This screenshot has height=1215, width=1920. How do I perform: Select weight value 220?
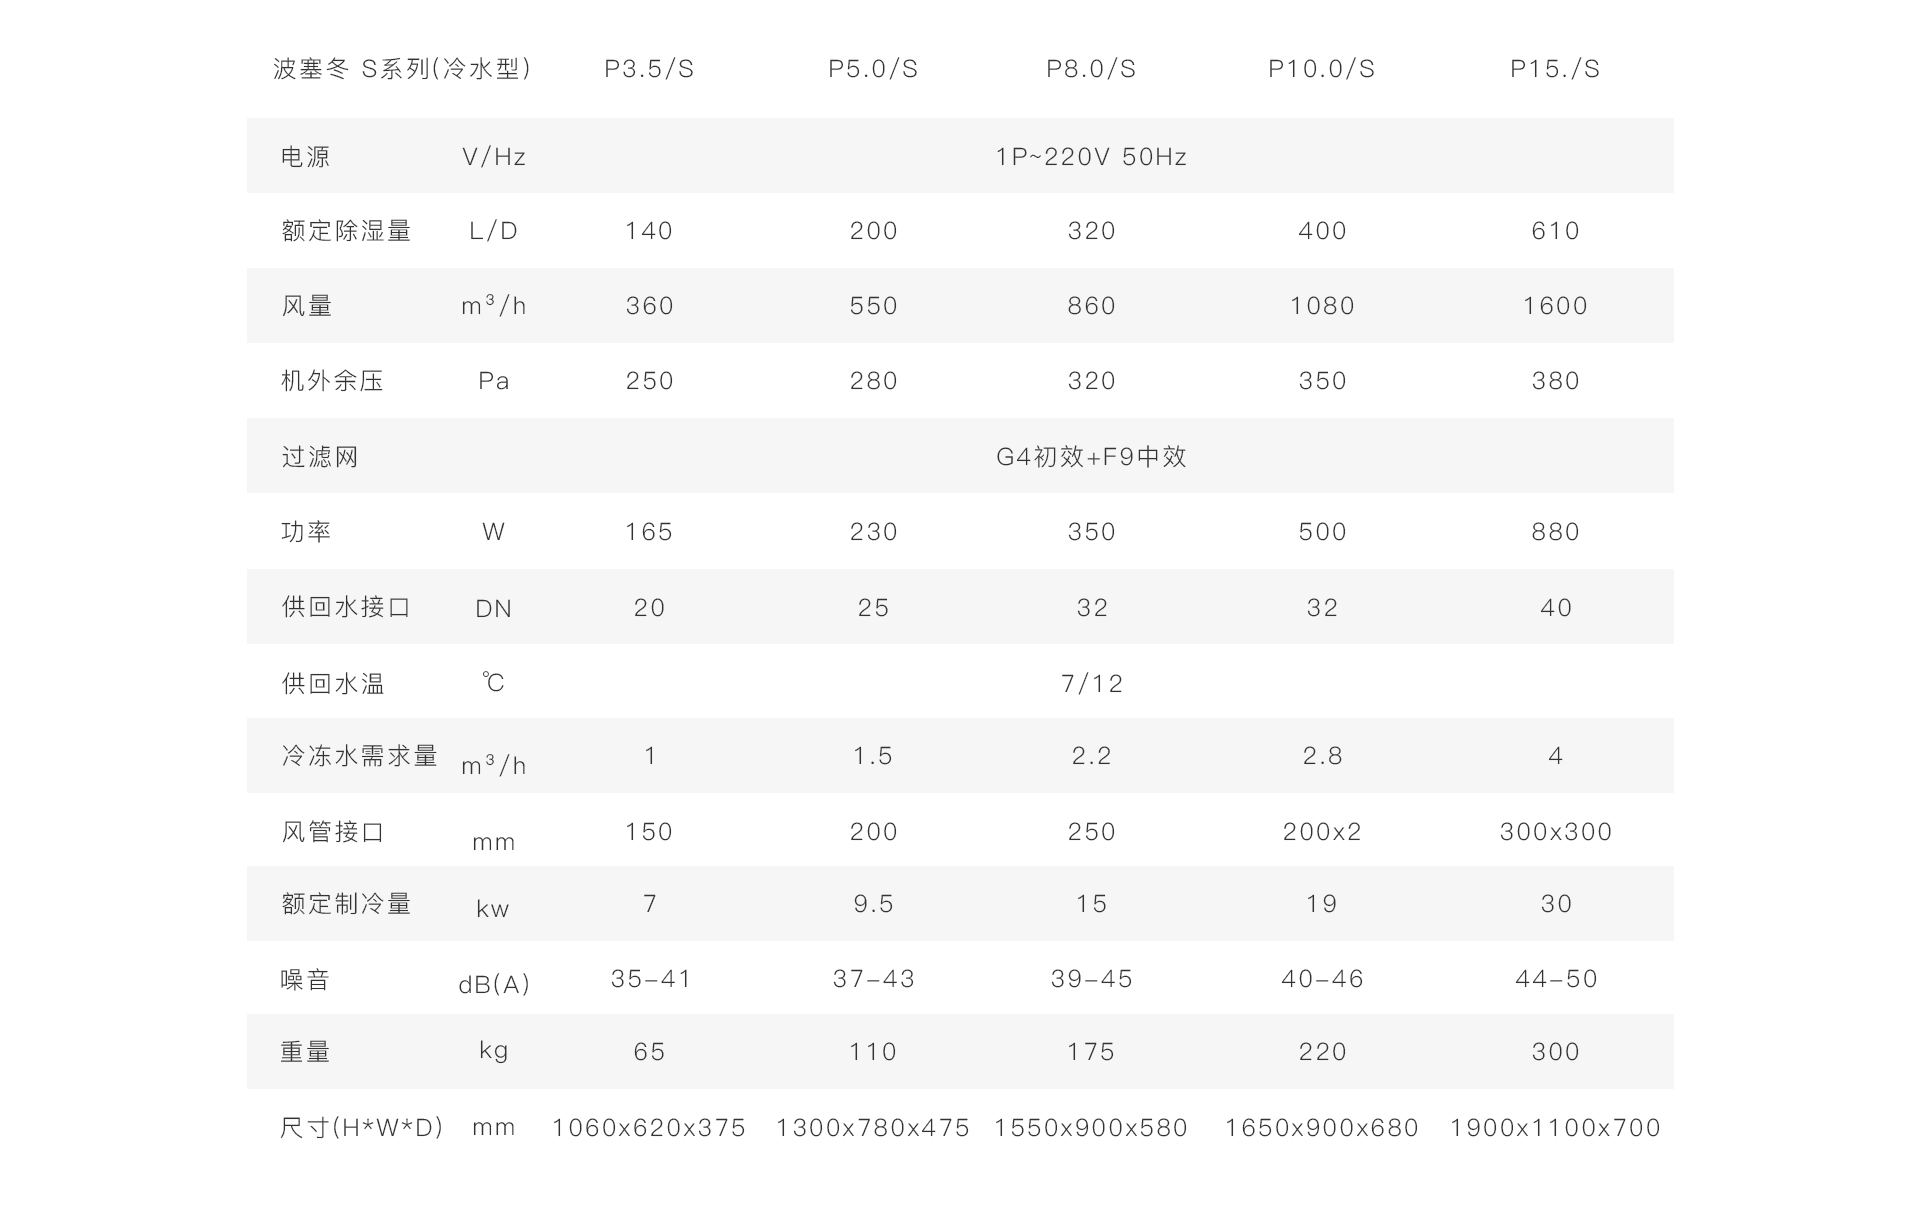pos(1322,1052)
